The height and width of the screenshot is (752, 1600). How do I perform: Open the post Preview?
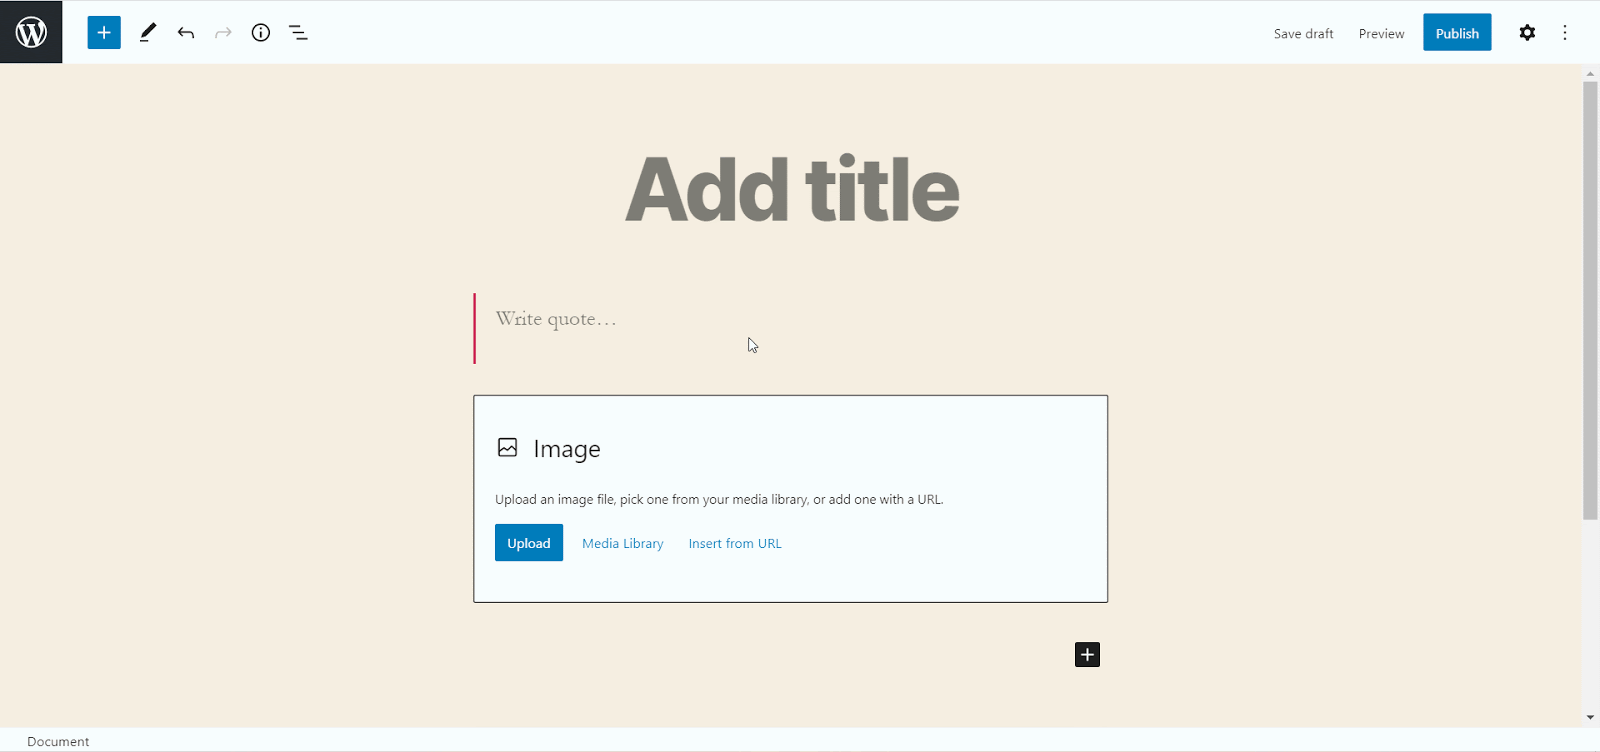[x=1380, y=33]
